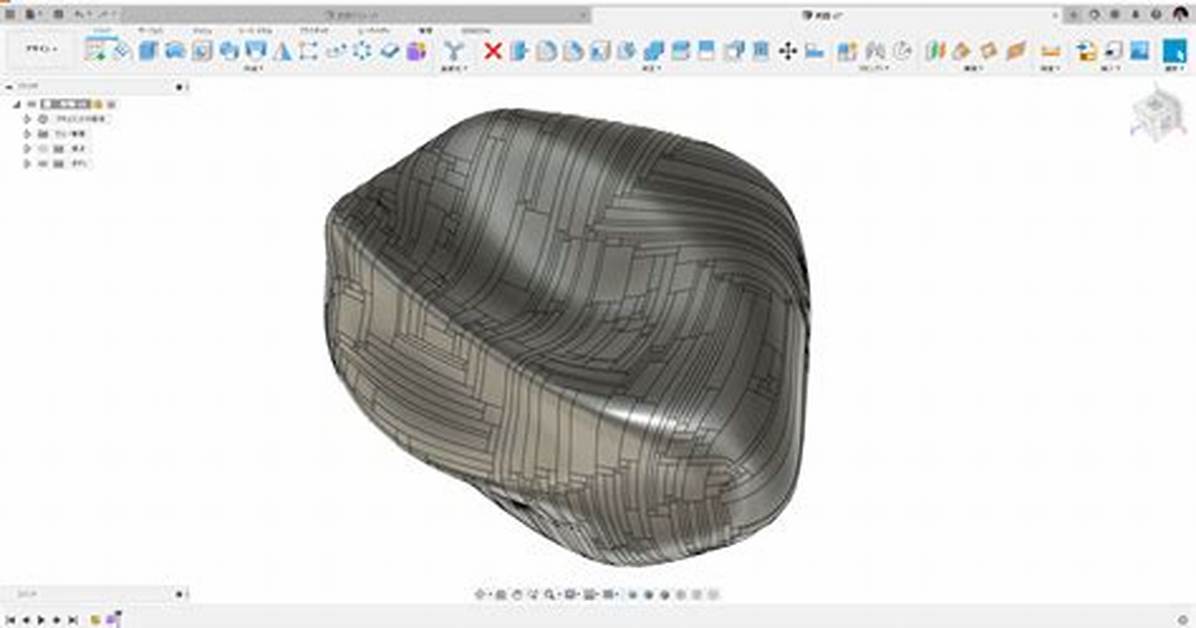Click the Insert icon with blue arrow
This screenshot has width=1196, height=628.
(1086, 51)
